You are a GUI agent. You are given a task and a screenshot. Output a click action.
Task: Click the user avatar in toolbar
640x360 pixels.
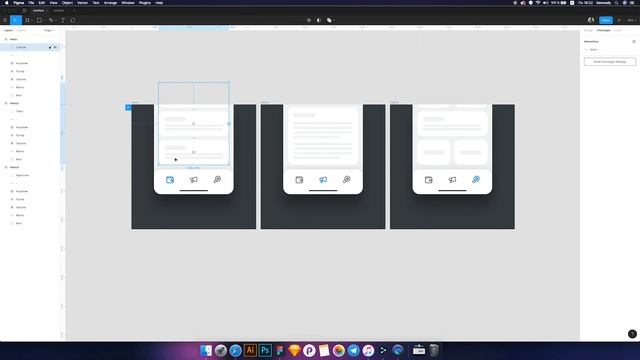click(x=591, y=20)
